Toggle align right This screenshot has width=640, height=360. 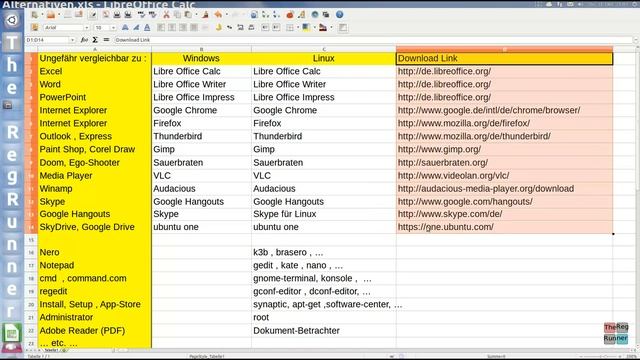pyautogui.click(x=183, y=27)
